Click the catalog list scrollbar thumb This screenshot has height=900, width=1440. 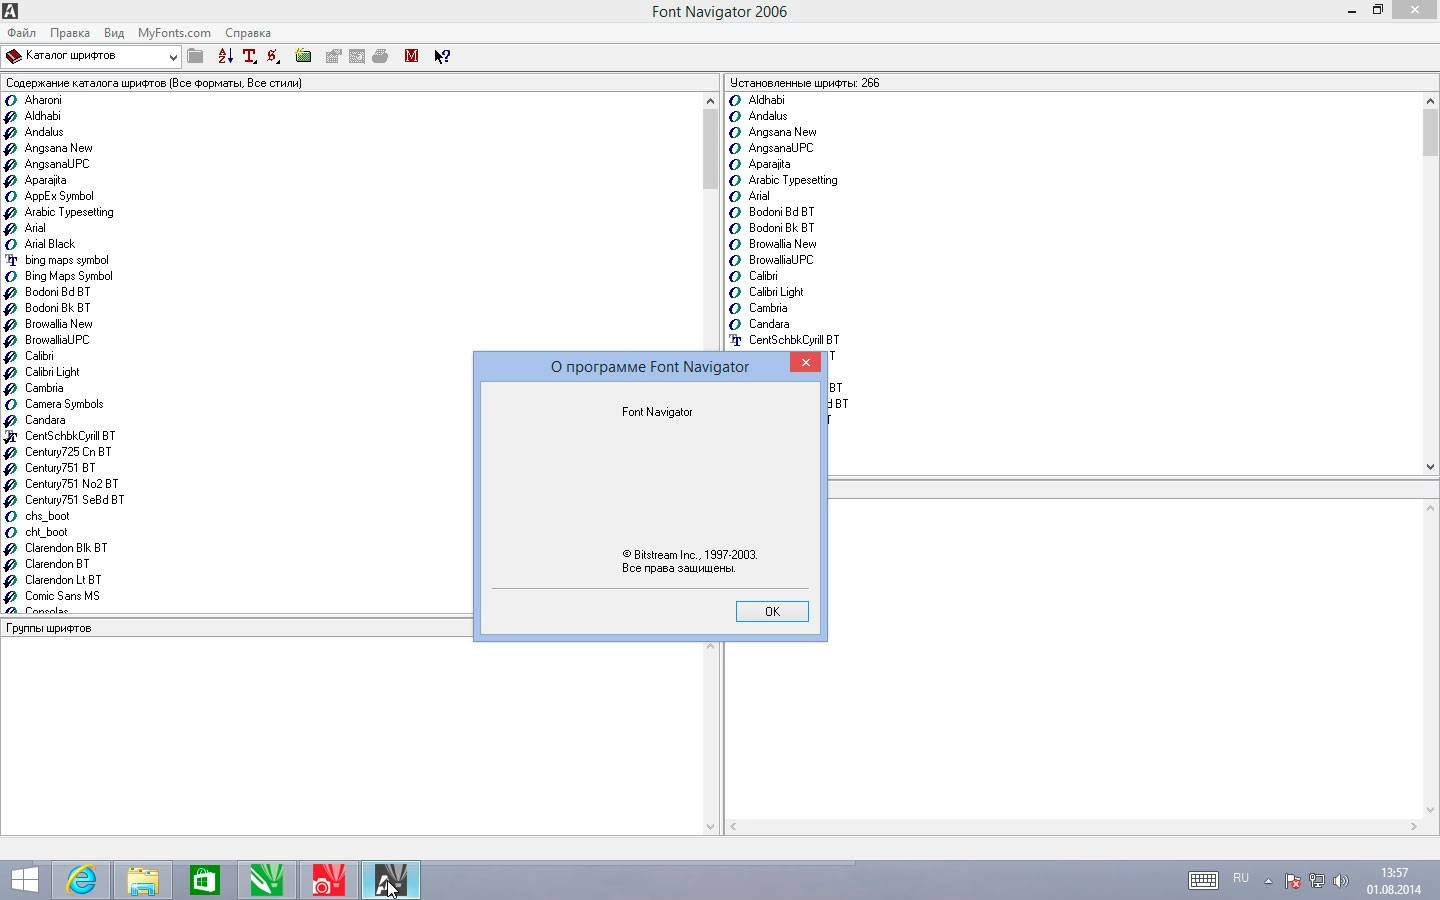[x=710, y=149]
